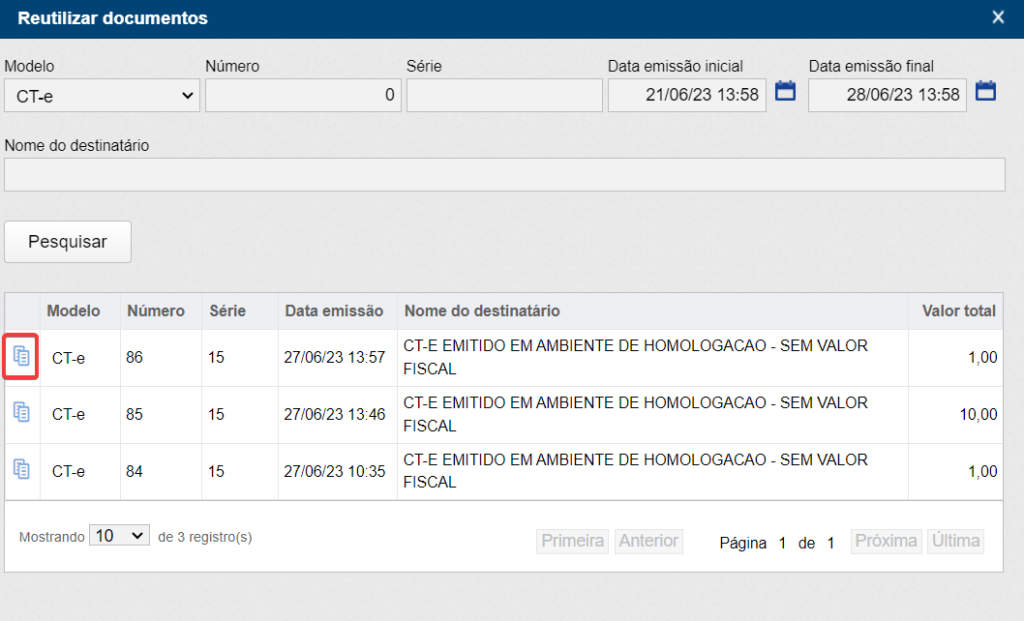Viewport: 1024px width, 621px height.
Task: Click reuse document icon for CT-e 86
Action: click(22, 356)
